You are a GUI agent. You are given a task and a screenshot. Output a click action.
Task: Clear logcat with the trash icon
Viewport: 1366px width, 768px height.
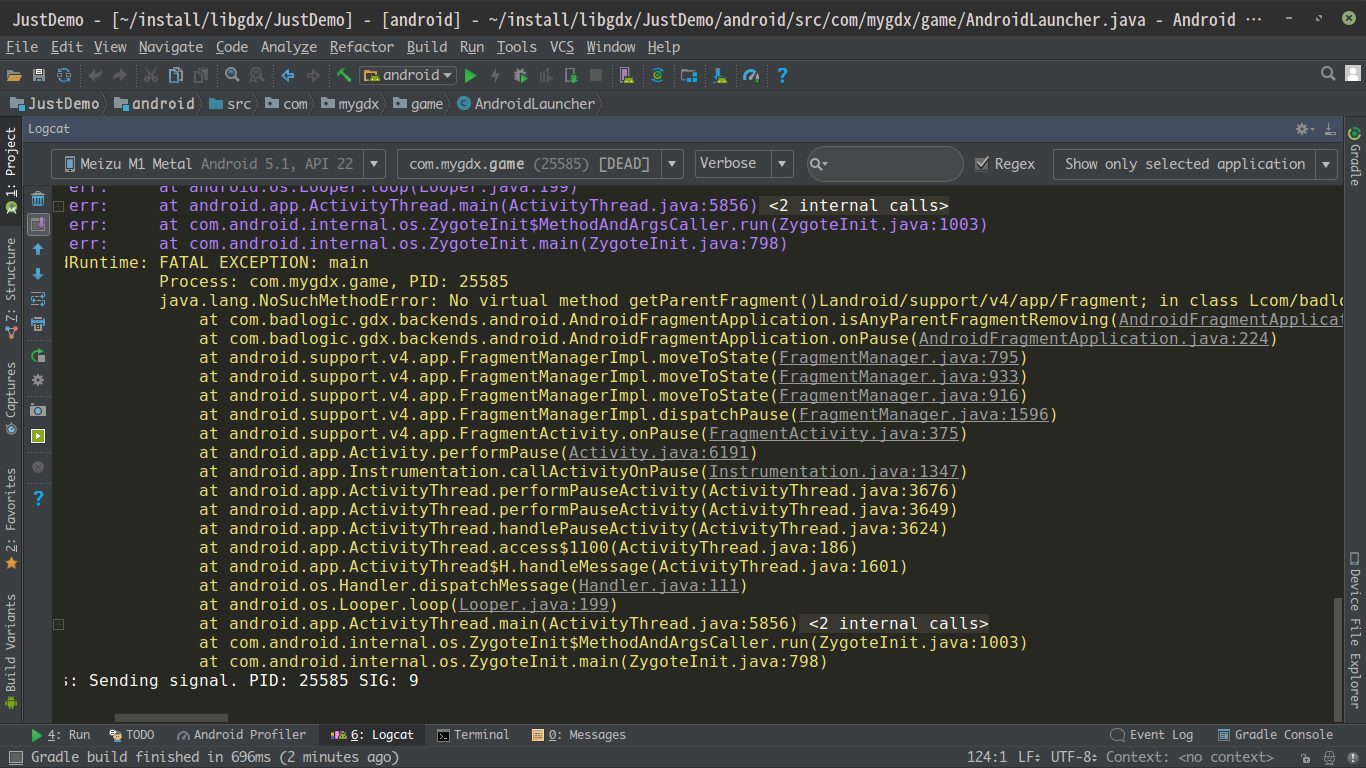[38, 199]
